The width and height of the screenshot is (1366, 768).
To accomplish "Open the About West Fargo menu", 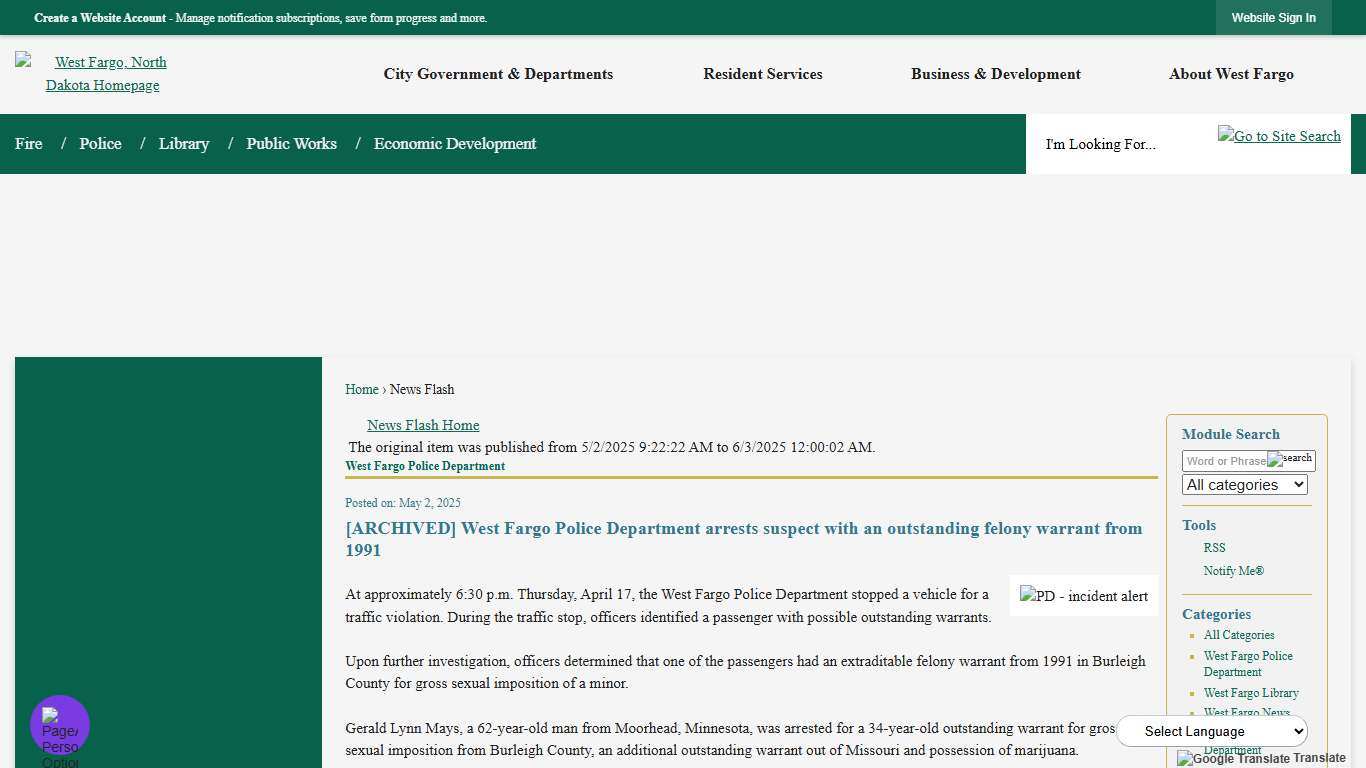I will point(1231,74).
